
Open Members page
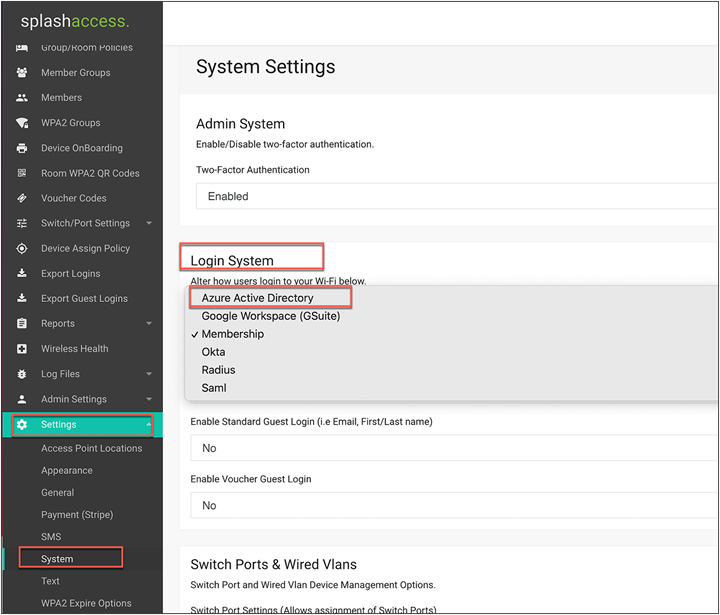click(62, 97)
